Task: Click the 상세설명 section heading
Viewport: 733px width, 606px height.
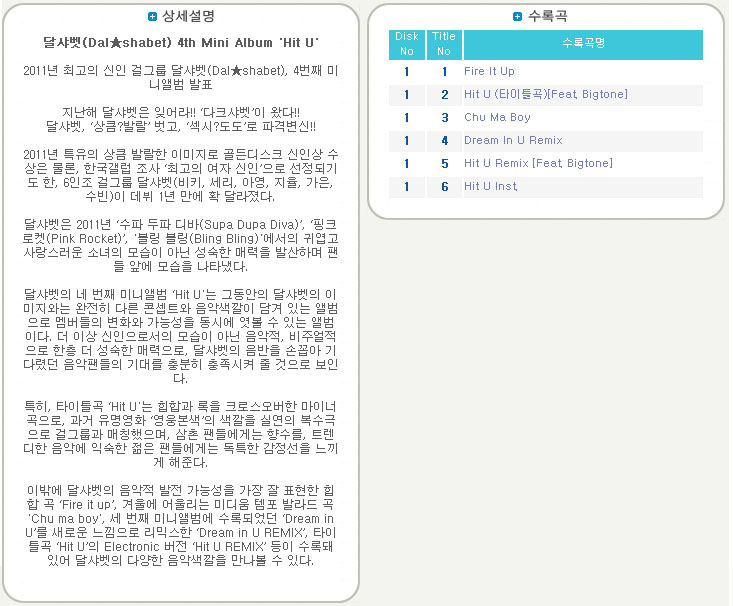Action: tap(188, 16)
